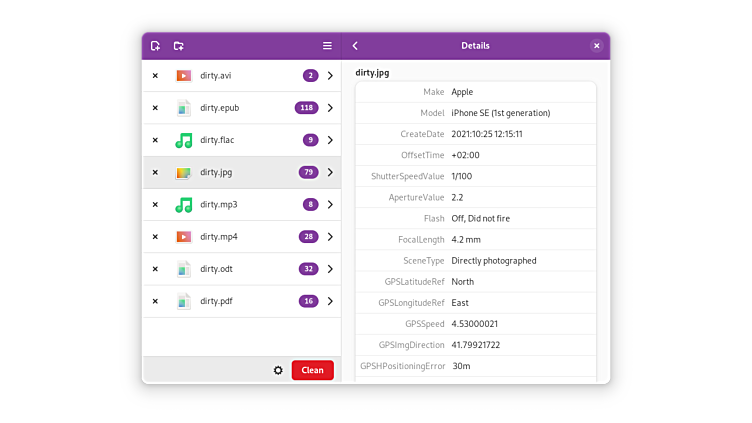This screenshot has height=423, width=752.
Task: Expand details chevron for dirty.avi
Action: pos(330,76)
